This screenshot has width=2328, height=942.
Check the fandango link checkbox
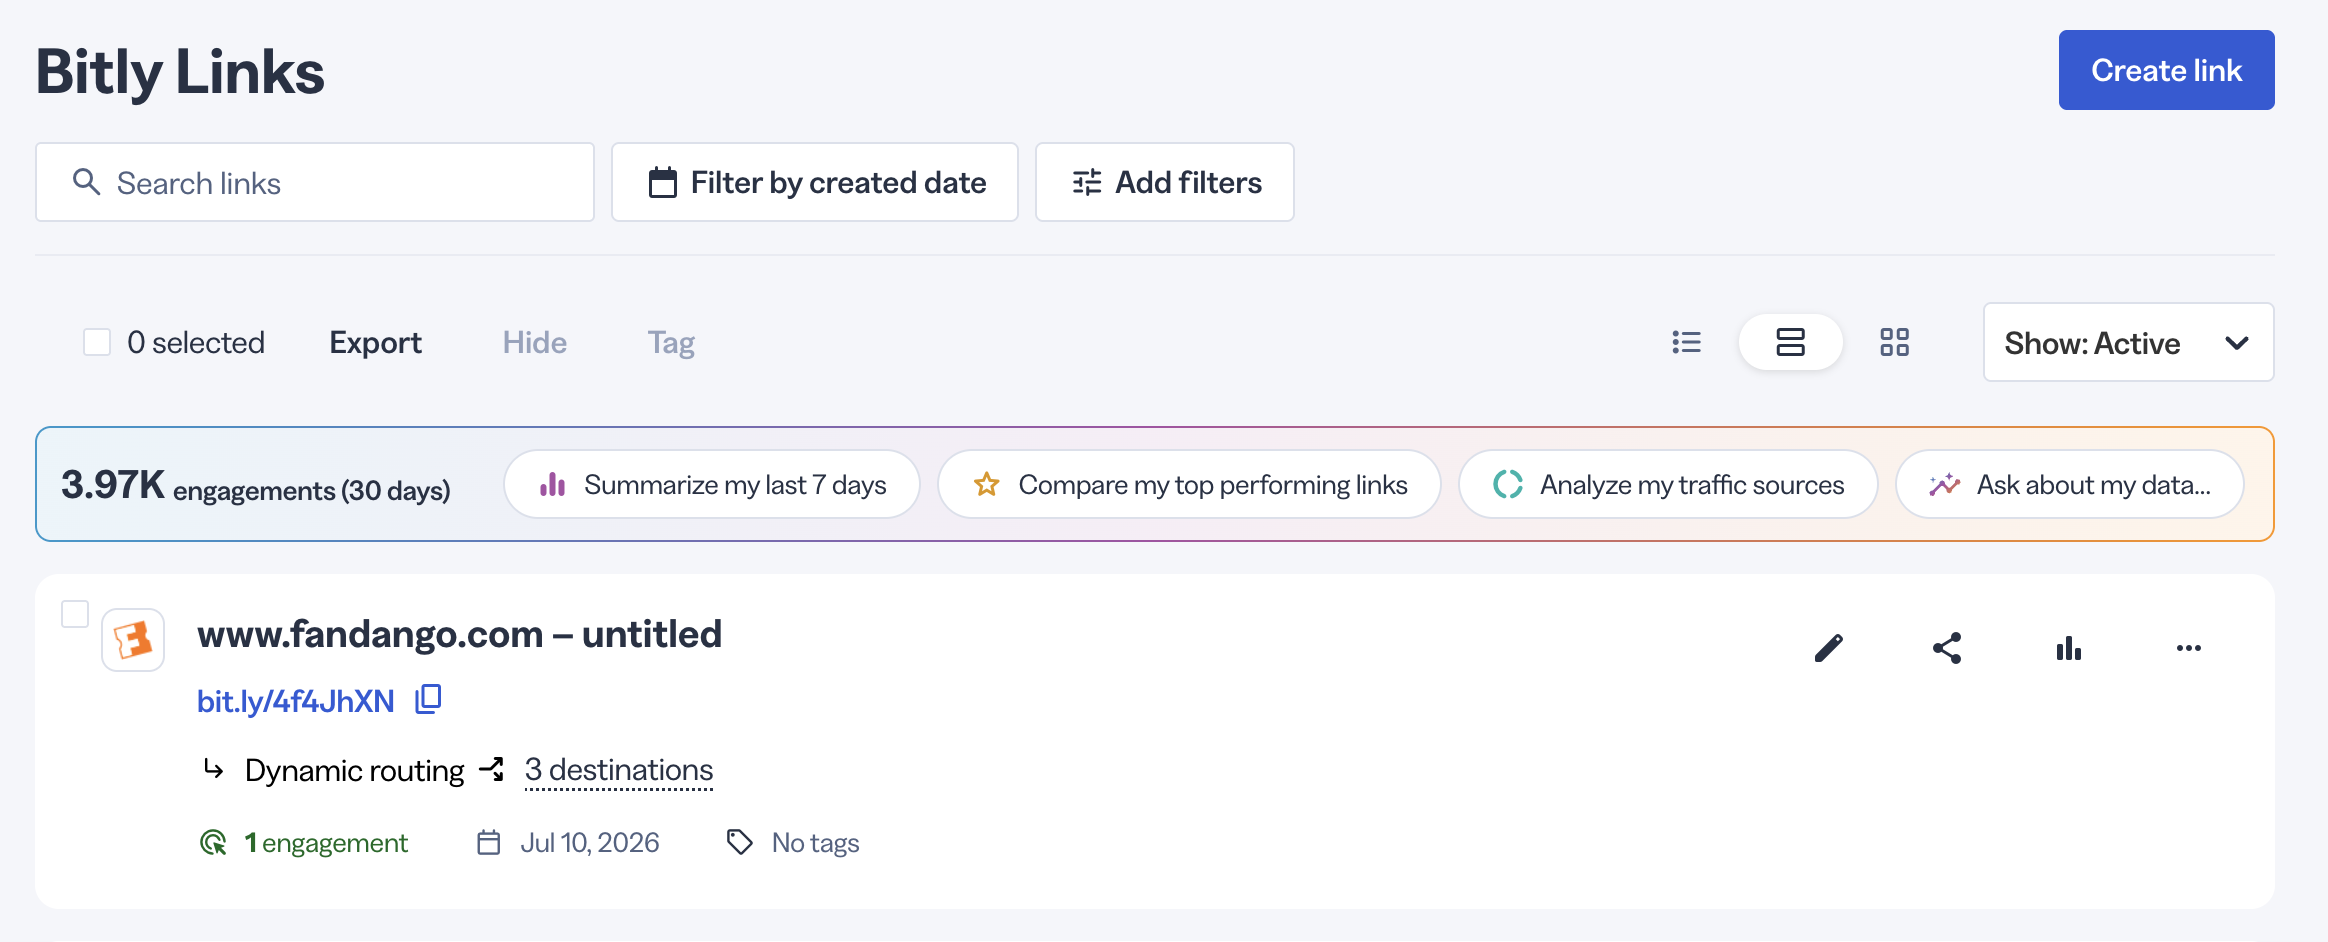coord(75,613)
